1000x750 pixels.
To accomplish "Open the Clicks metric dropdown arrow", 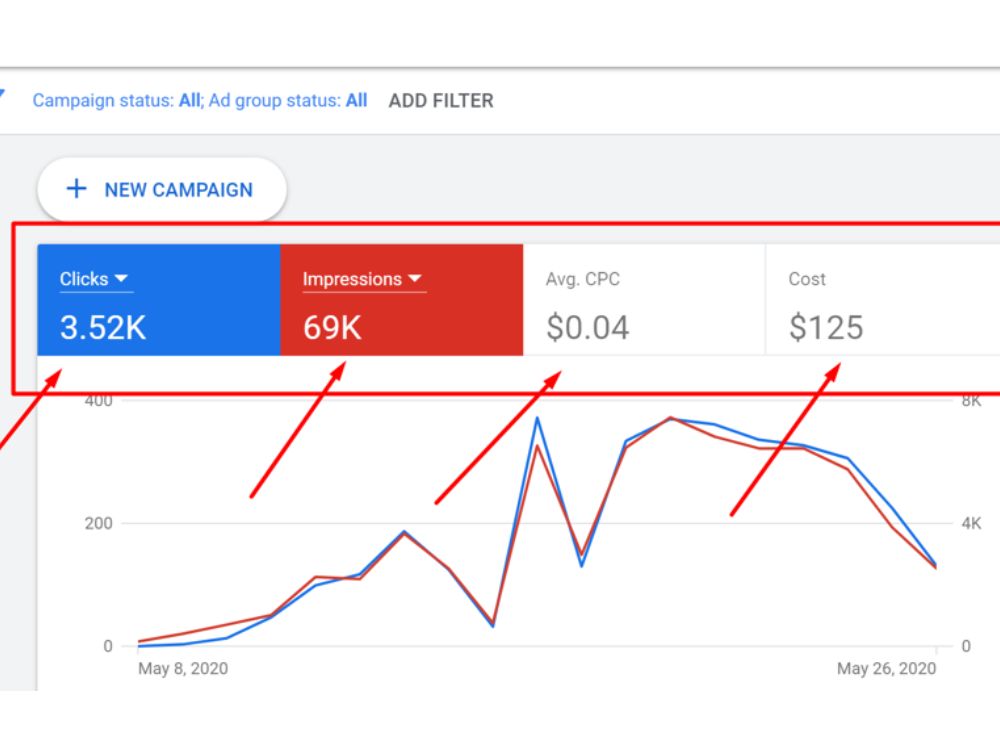I will [x=121, y=278].
